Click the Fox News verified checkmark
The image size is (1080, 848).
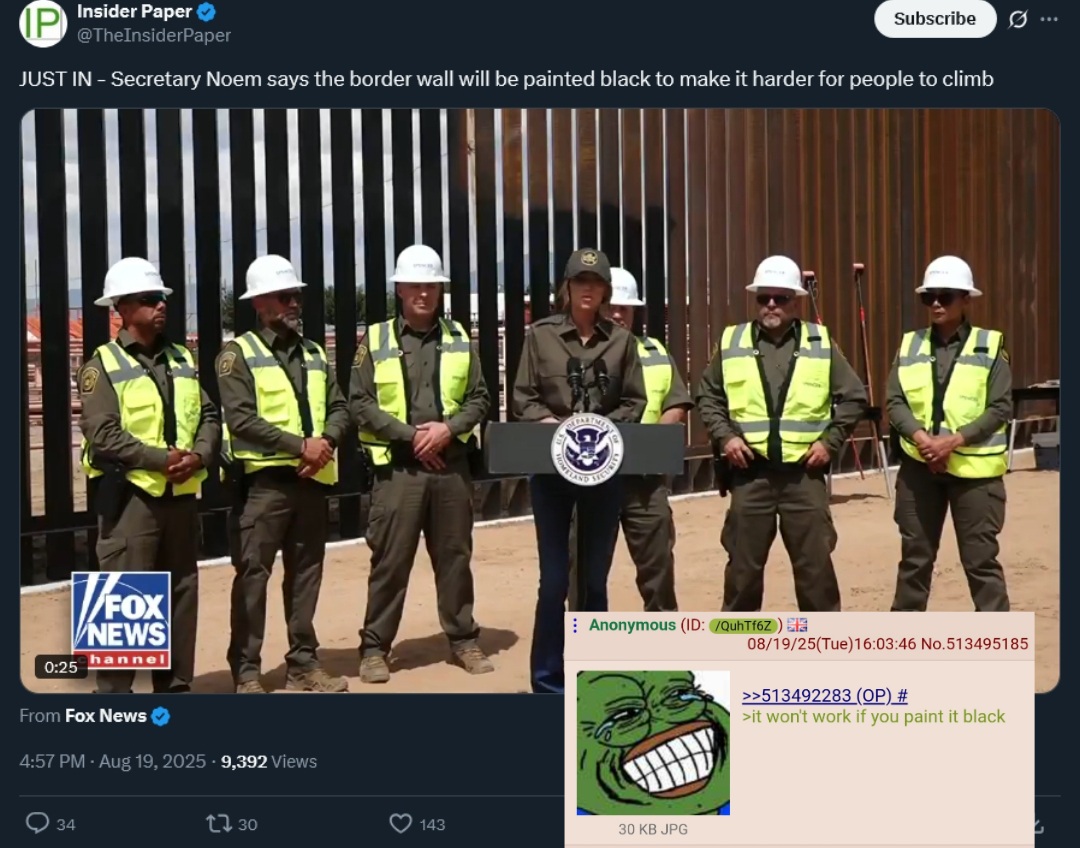coord(160,716)
